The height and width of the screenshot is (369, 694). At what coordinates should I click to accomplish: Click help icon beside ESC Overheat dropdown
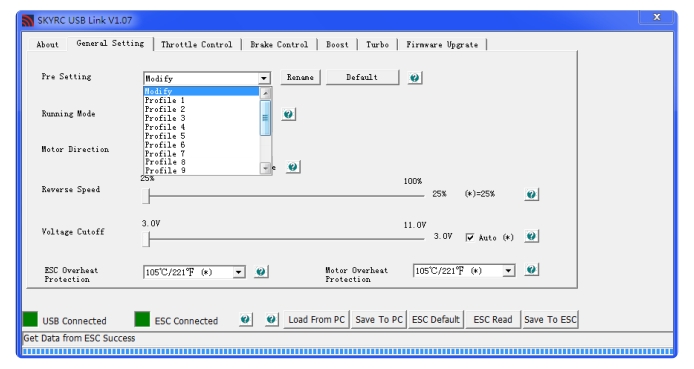coord(261,272)
